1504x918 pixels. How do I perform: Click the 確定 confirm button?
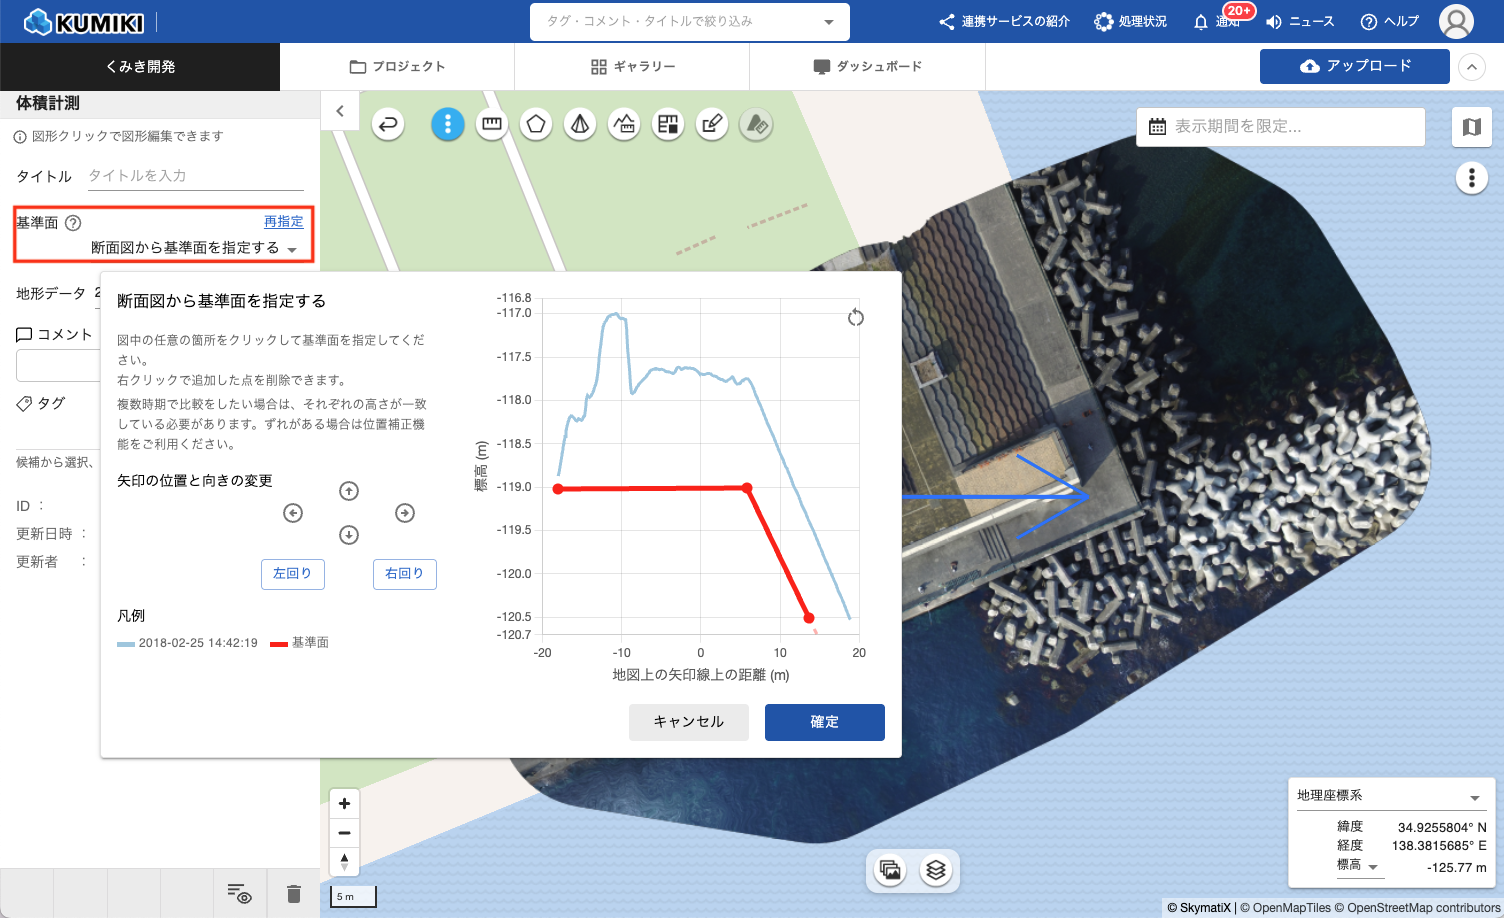(824, 722)
